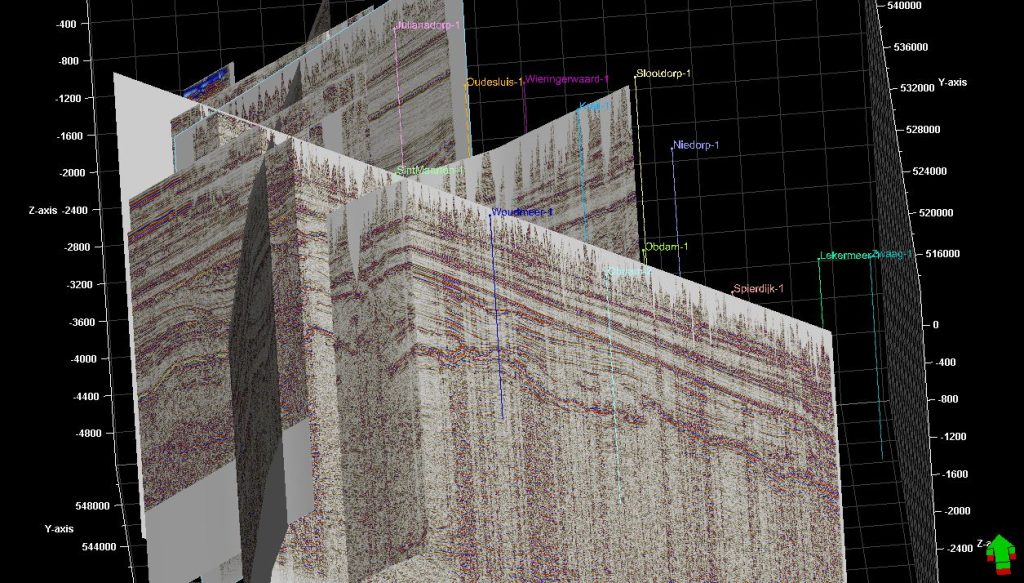Click the Wieringerwaard-1 well label
Screen dimensions: 1024x583
pos(567,78)
